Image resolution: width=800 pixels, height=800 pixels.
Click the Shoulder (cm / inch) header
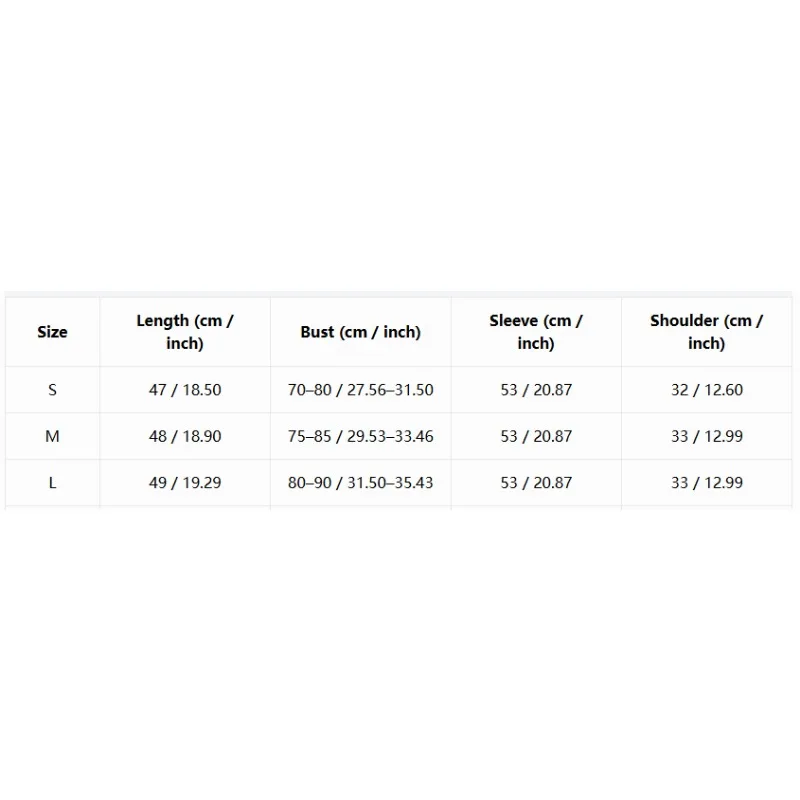707,332
